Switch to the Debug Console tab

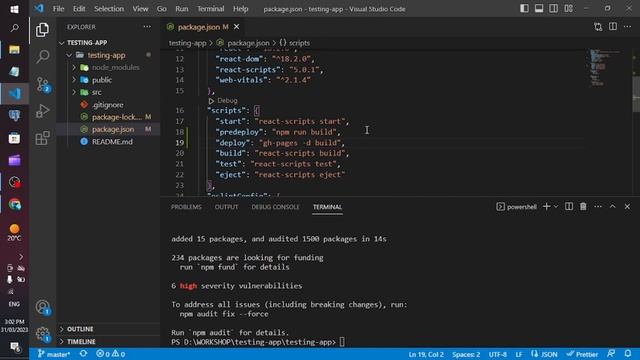(x=275, y=207)
